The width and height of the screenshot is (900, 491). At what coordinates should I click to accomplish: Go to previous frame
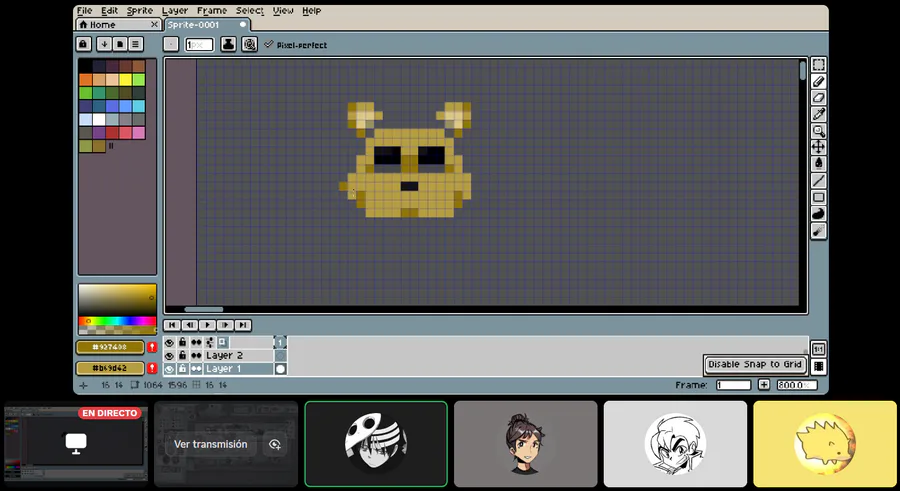coord(189,325)
